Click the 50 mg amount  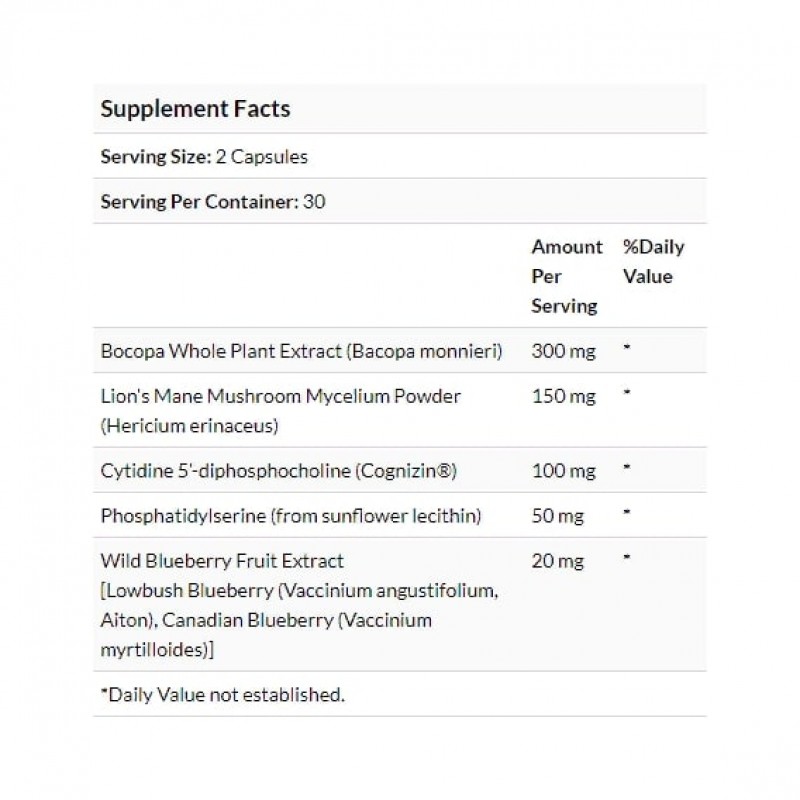[x=558, y=514]
